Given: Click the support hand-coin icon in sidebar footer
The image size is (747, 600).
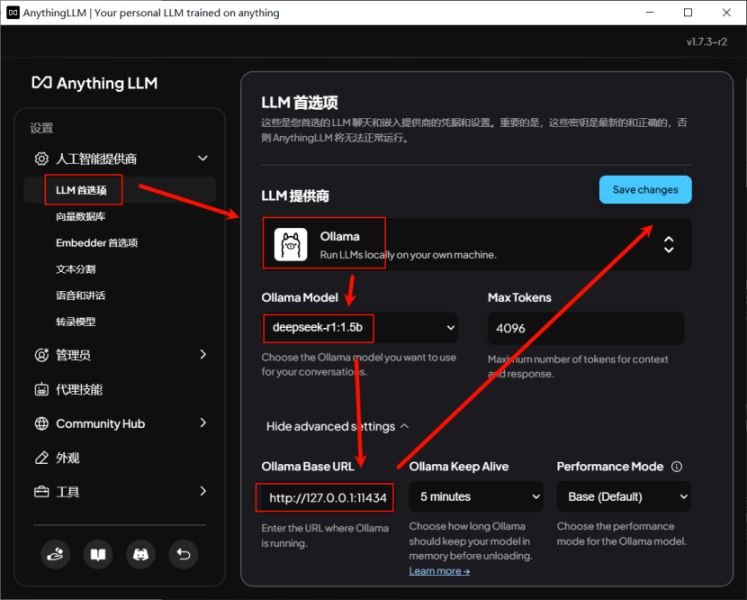Looking at the screenshot, I should click(x=55, y=553).
